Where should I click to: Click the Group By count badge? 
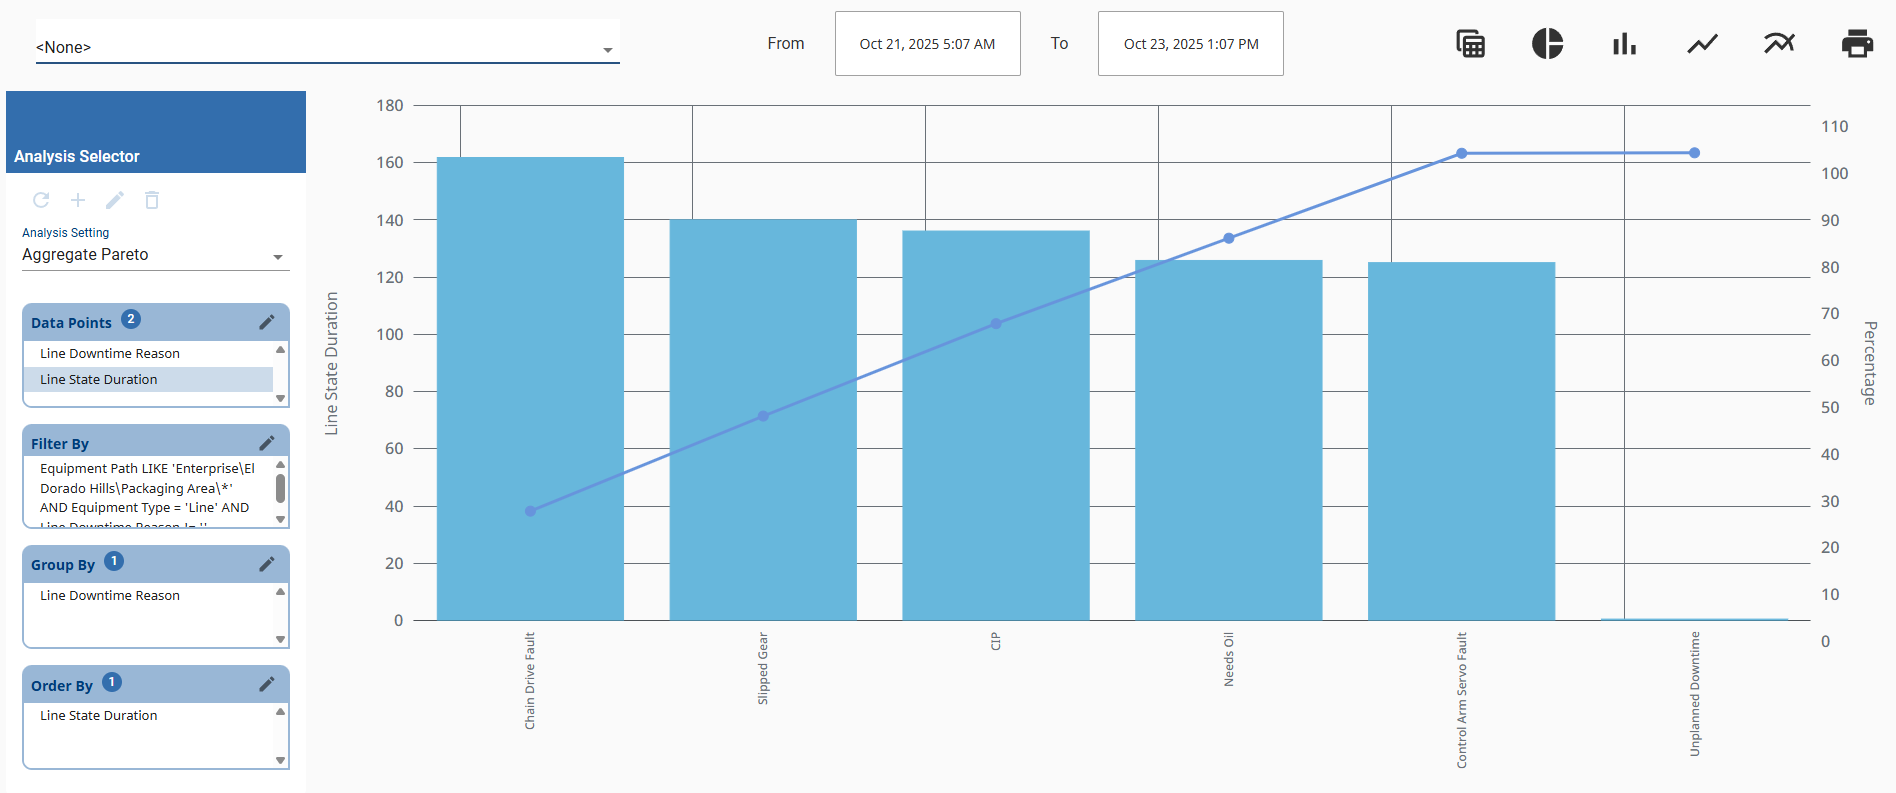pos(114,561)
